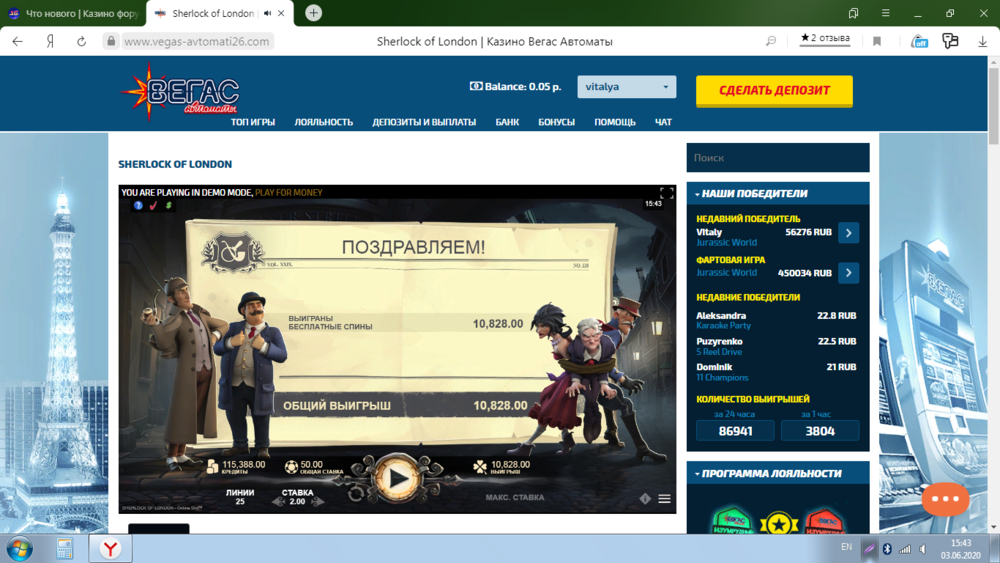
Task: Click the Play For Money link
Action: (x=289, y=193)
